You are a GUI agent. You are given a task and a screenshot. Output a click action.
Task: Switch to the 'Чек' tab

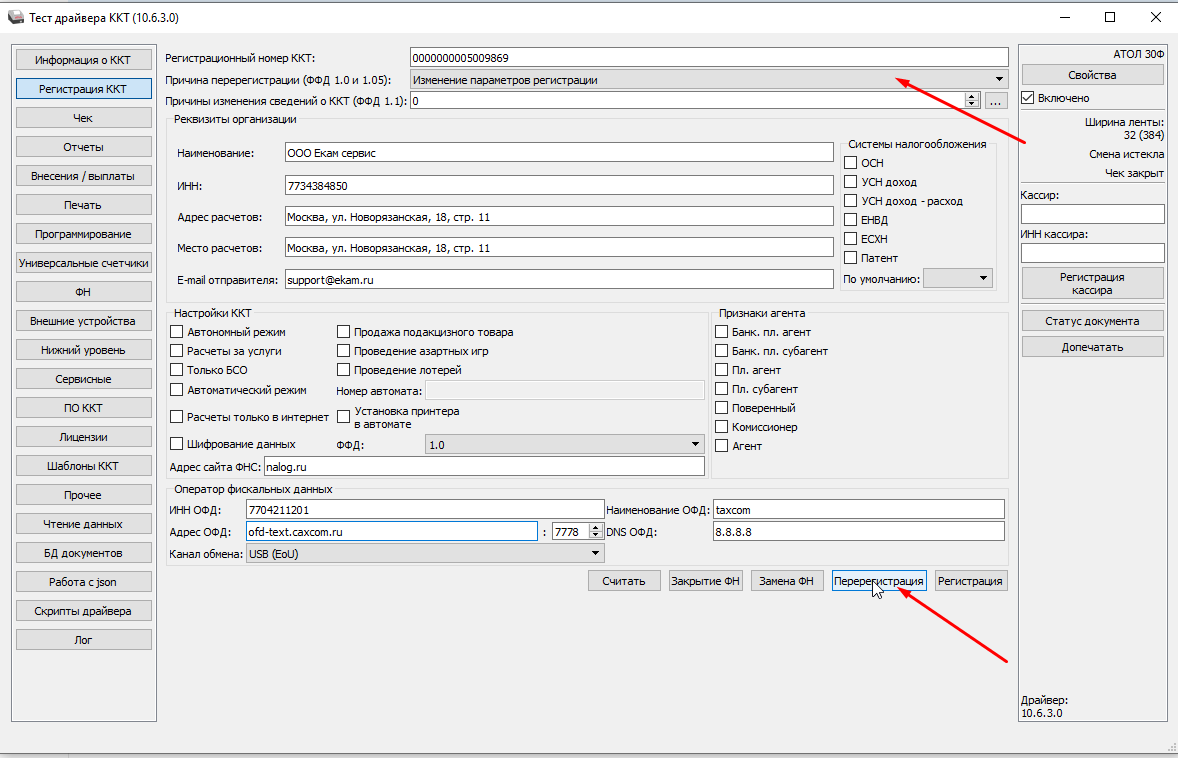click(x=83, y=118)
